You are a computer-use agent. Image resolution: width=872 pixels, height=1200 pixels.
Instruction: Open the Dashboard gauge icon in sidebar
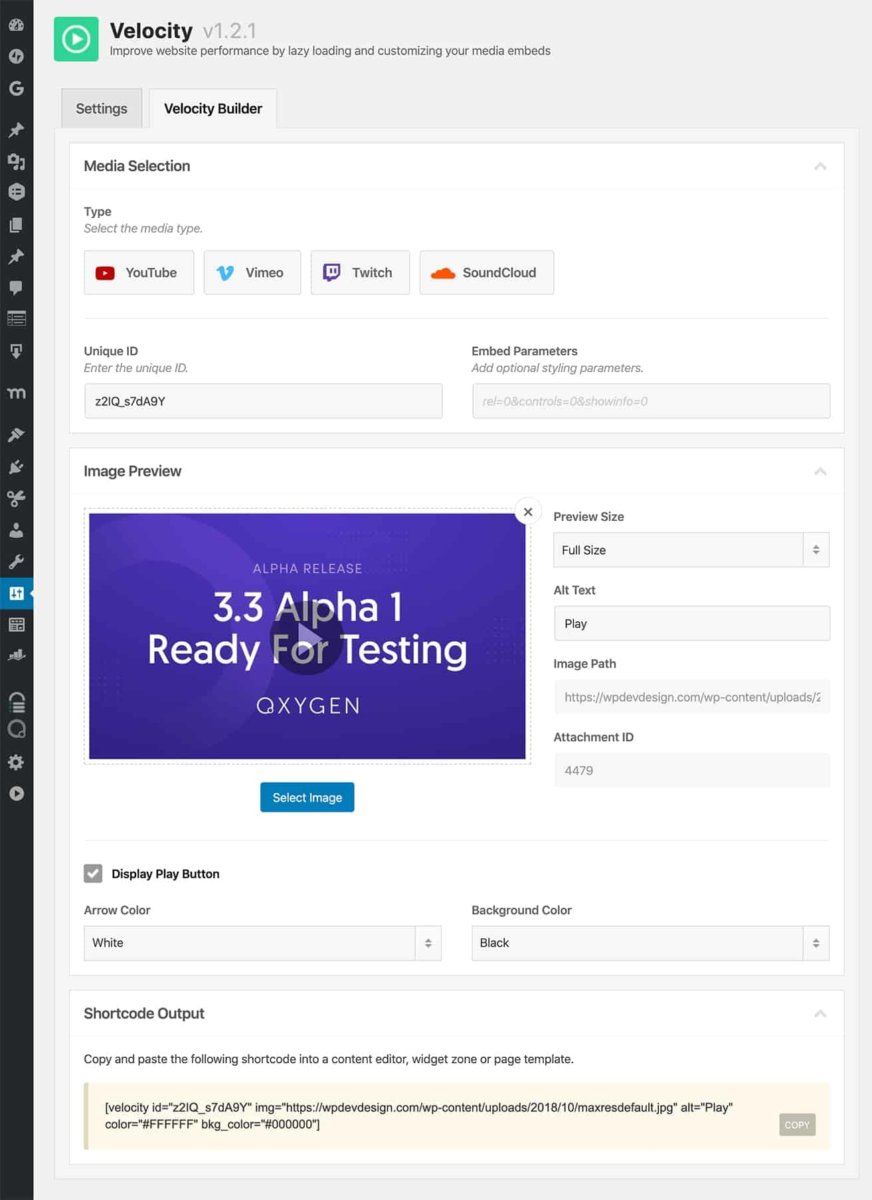click(x=16, y=24)
